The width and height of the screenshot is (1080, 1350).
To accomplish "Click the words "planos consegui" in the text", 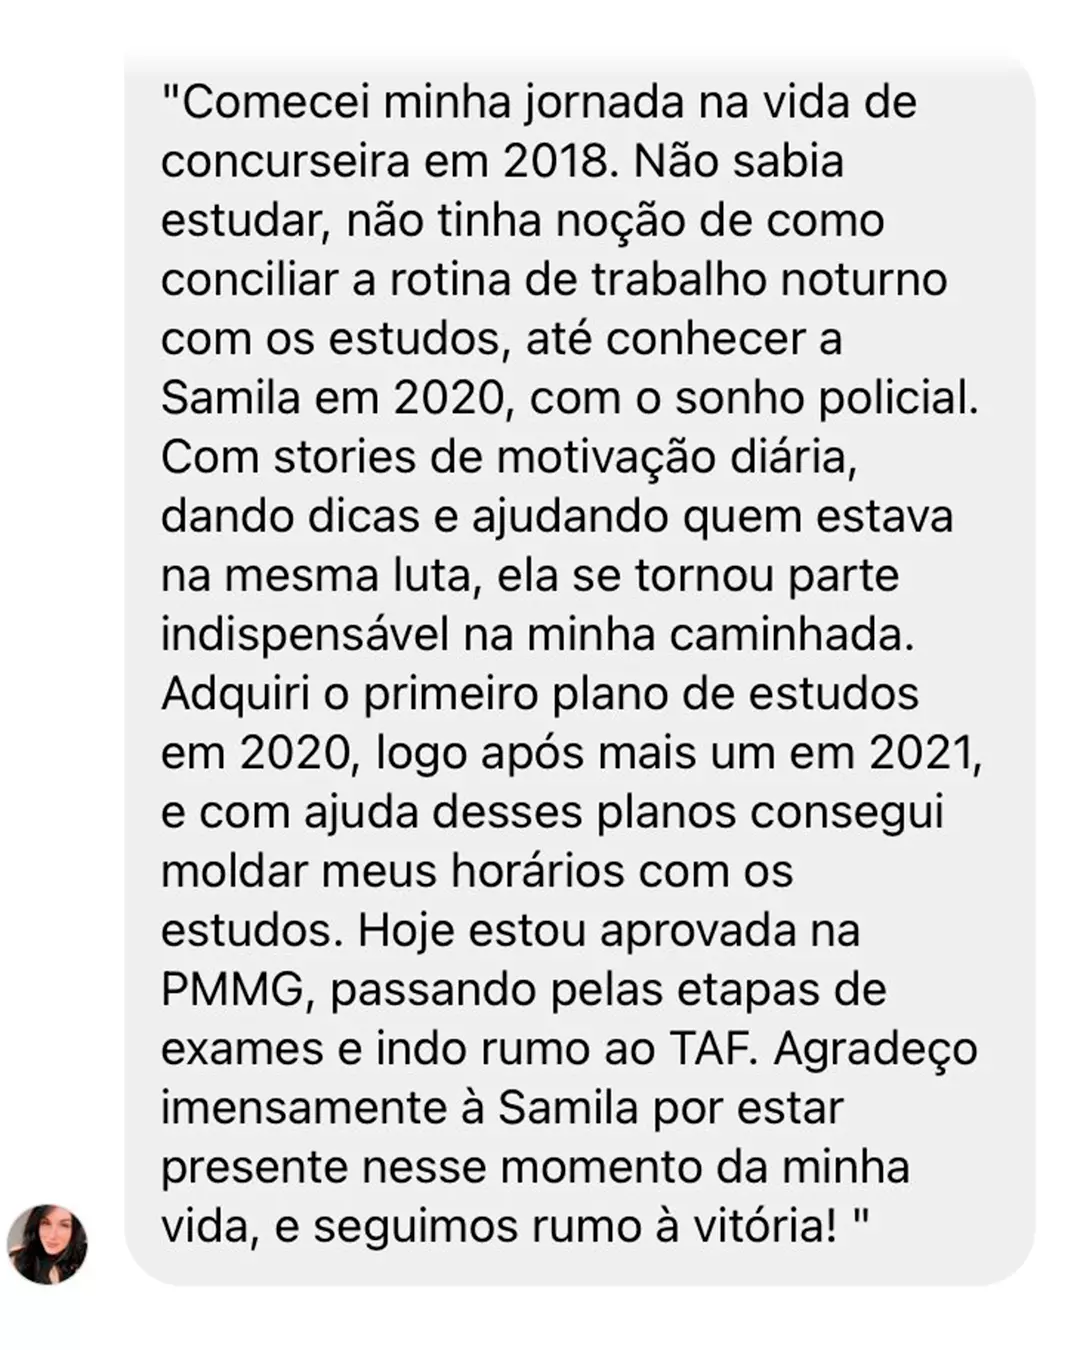I will coord(770,813).
